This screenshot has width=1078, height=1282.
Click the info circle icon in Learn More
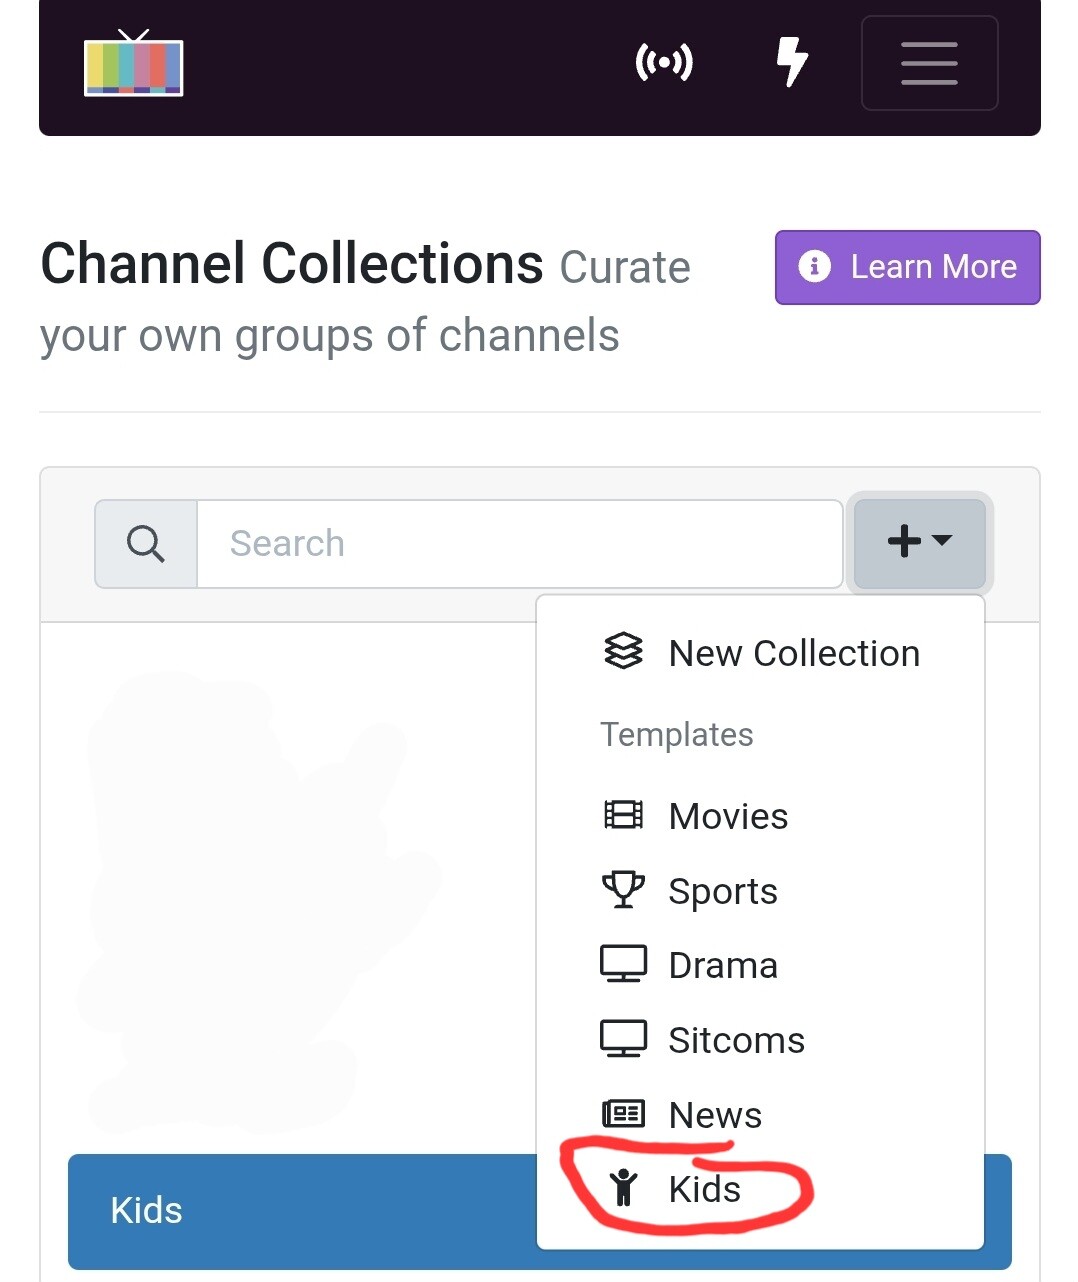[x=814, y=267]
